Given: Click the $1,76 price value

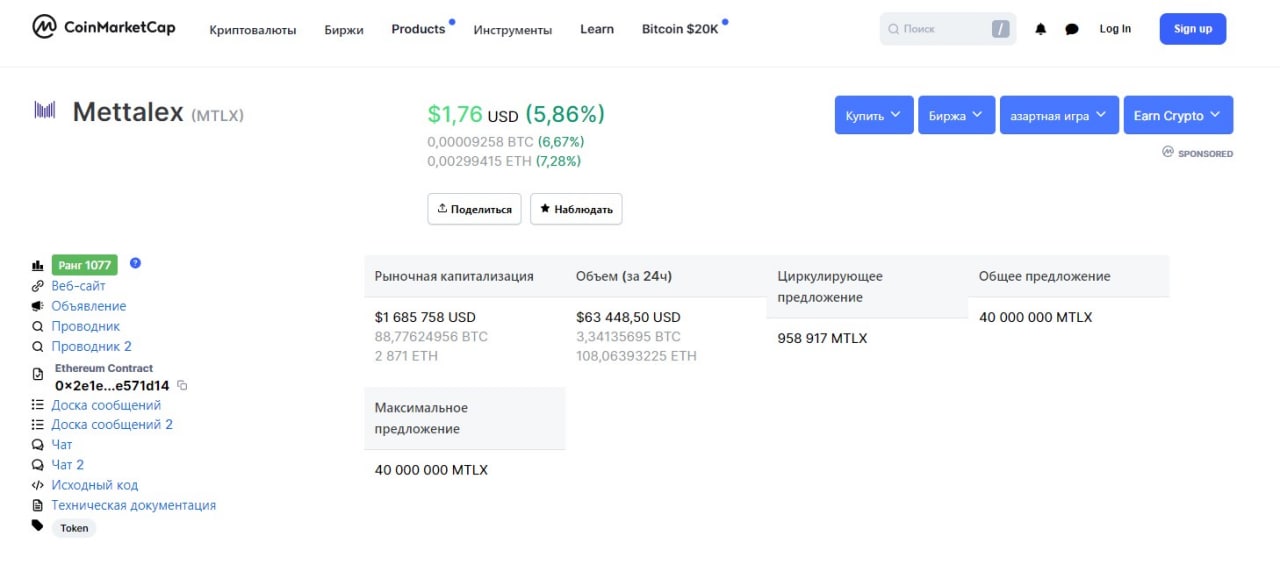Looking at the screenshot, I should pos(455,114).
